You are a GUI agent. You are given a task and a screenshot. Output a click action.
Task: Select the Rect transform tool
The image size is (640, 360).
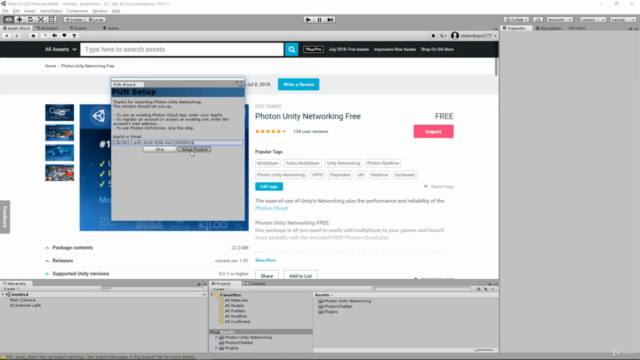point(52,20)
